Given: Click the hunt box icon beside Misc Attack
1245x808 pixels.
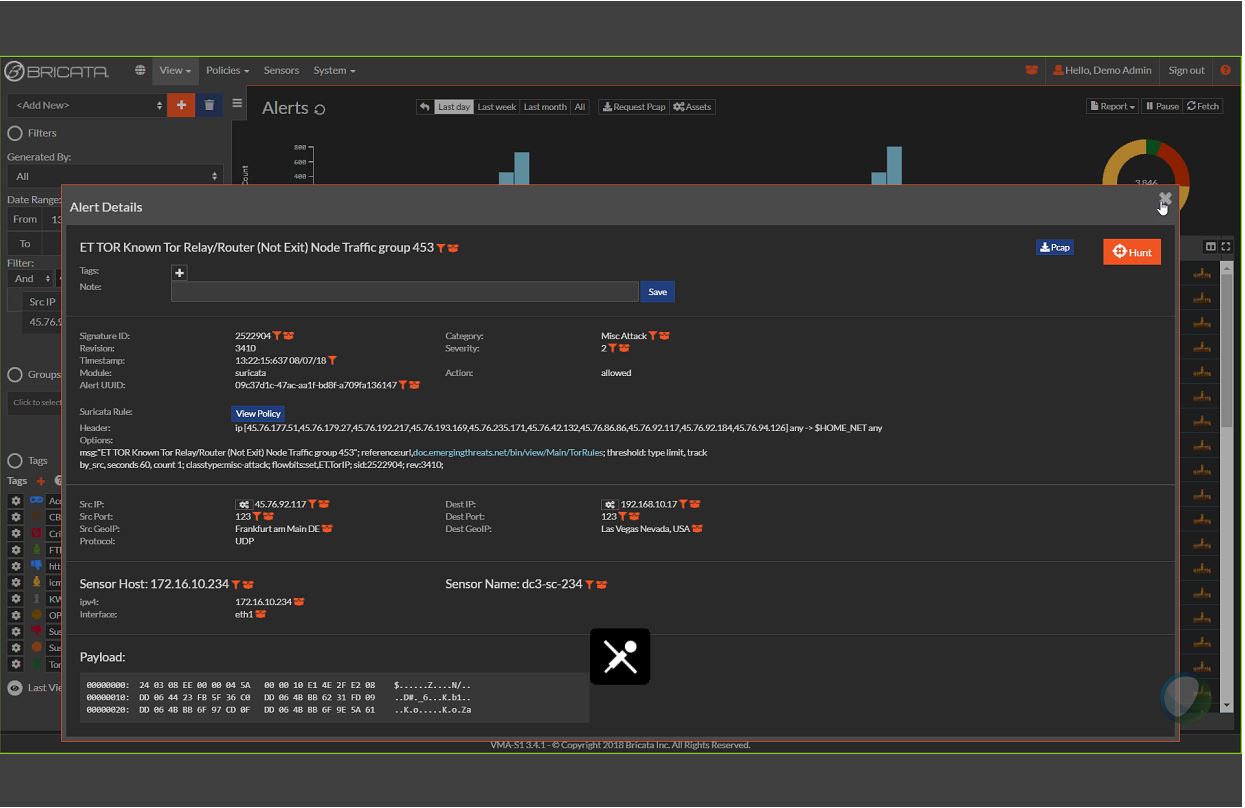Looking at the screenshot, I should [665, 336].
